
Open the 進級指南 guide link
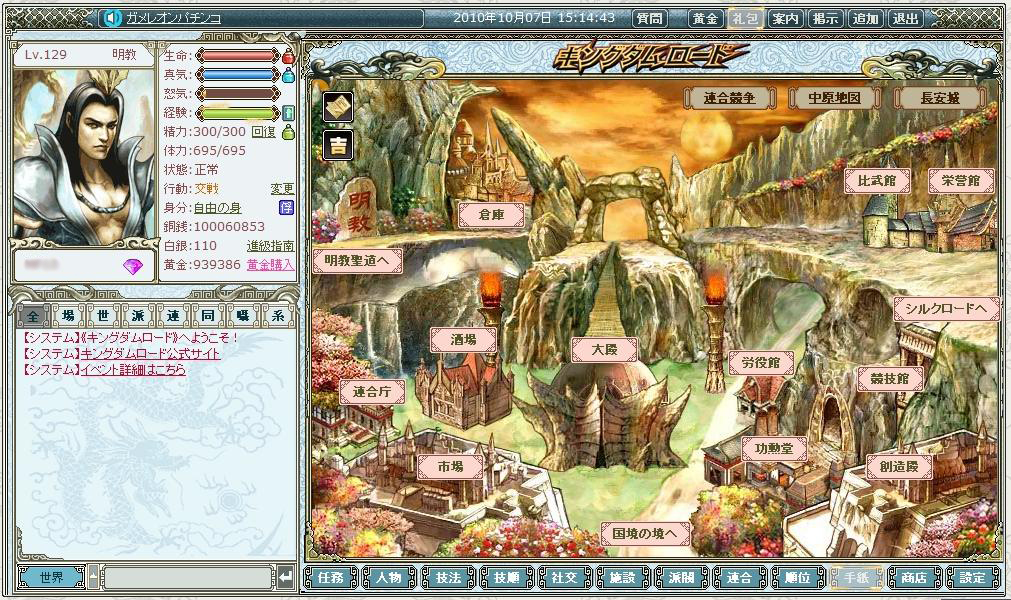click(x=271, y=246)
